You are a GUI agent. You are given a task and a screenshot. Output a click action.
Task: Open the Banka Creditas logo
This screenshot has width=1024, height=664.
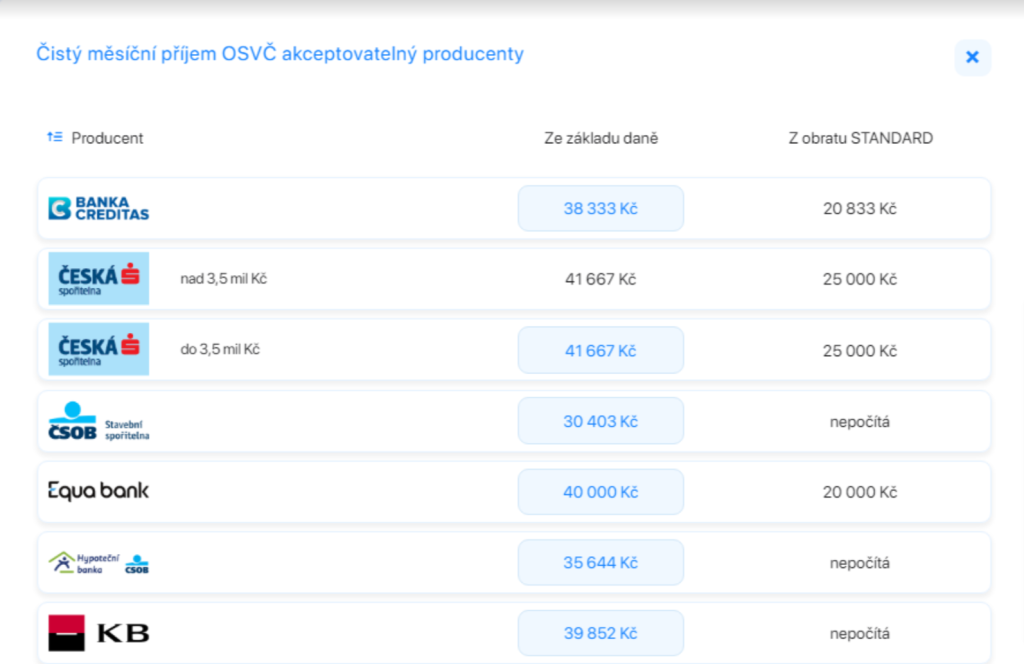click(x=99, y=209)
